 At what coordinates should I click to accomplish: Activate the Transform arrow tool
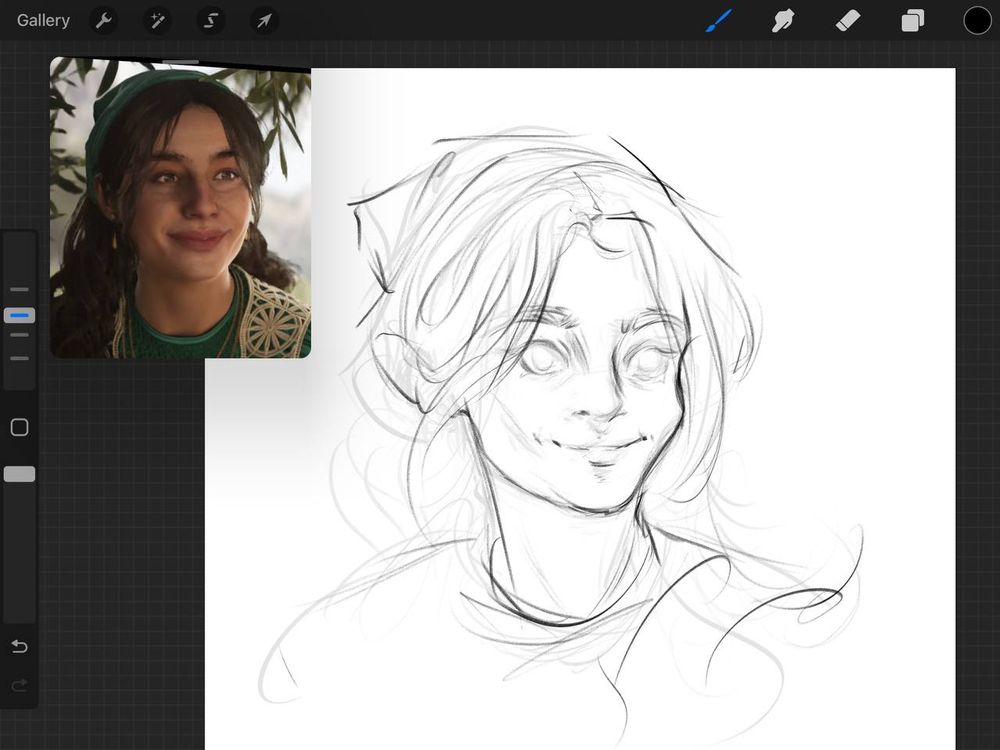point(264,21)
